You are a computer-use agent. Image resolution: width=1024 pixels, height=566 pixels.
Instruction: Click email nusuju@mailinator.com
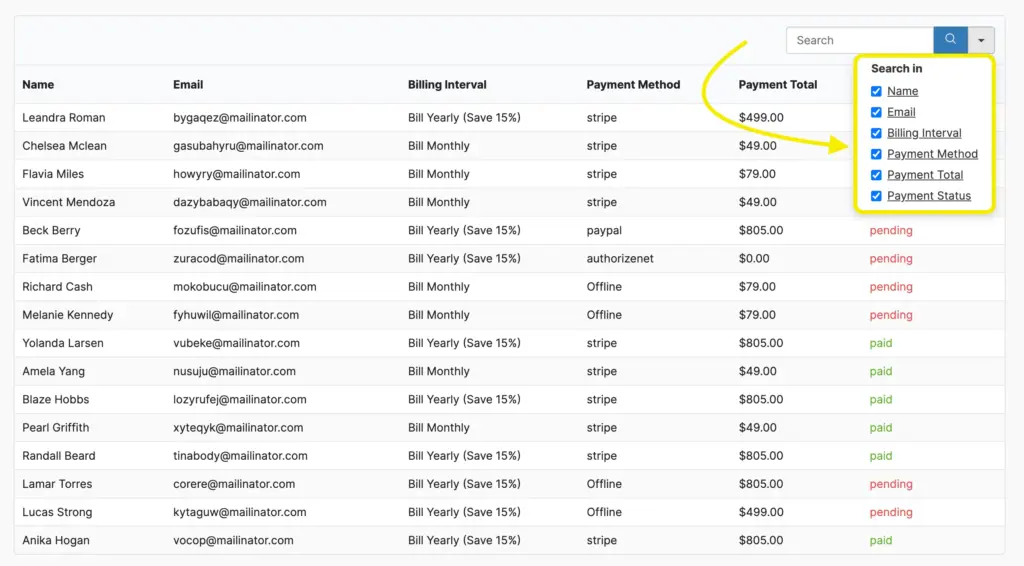click(x=234, y=371)
